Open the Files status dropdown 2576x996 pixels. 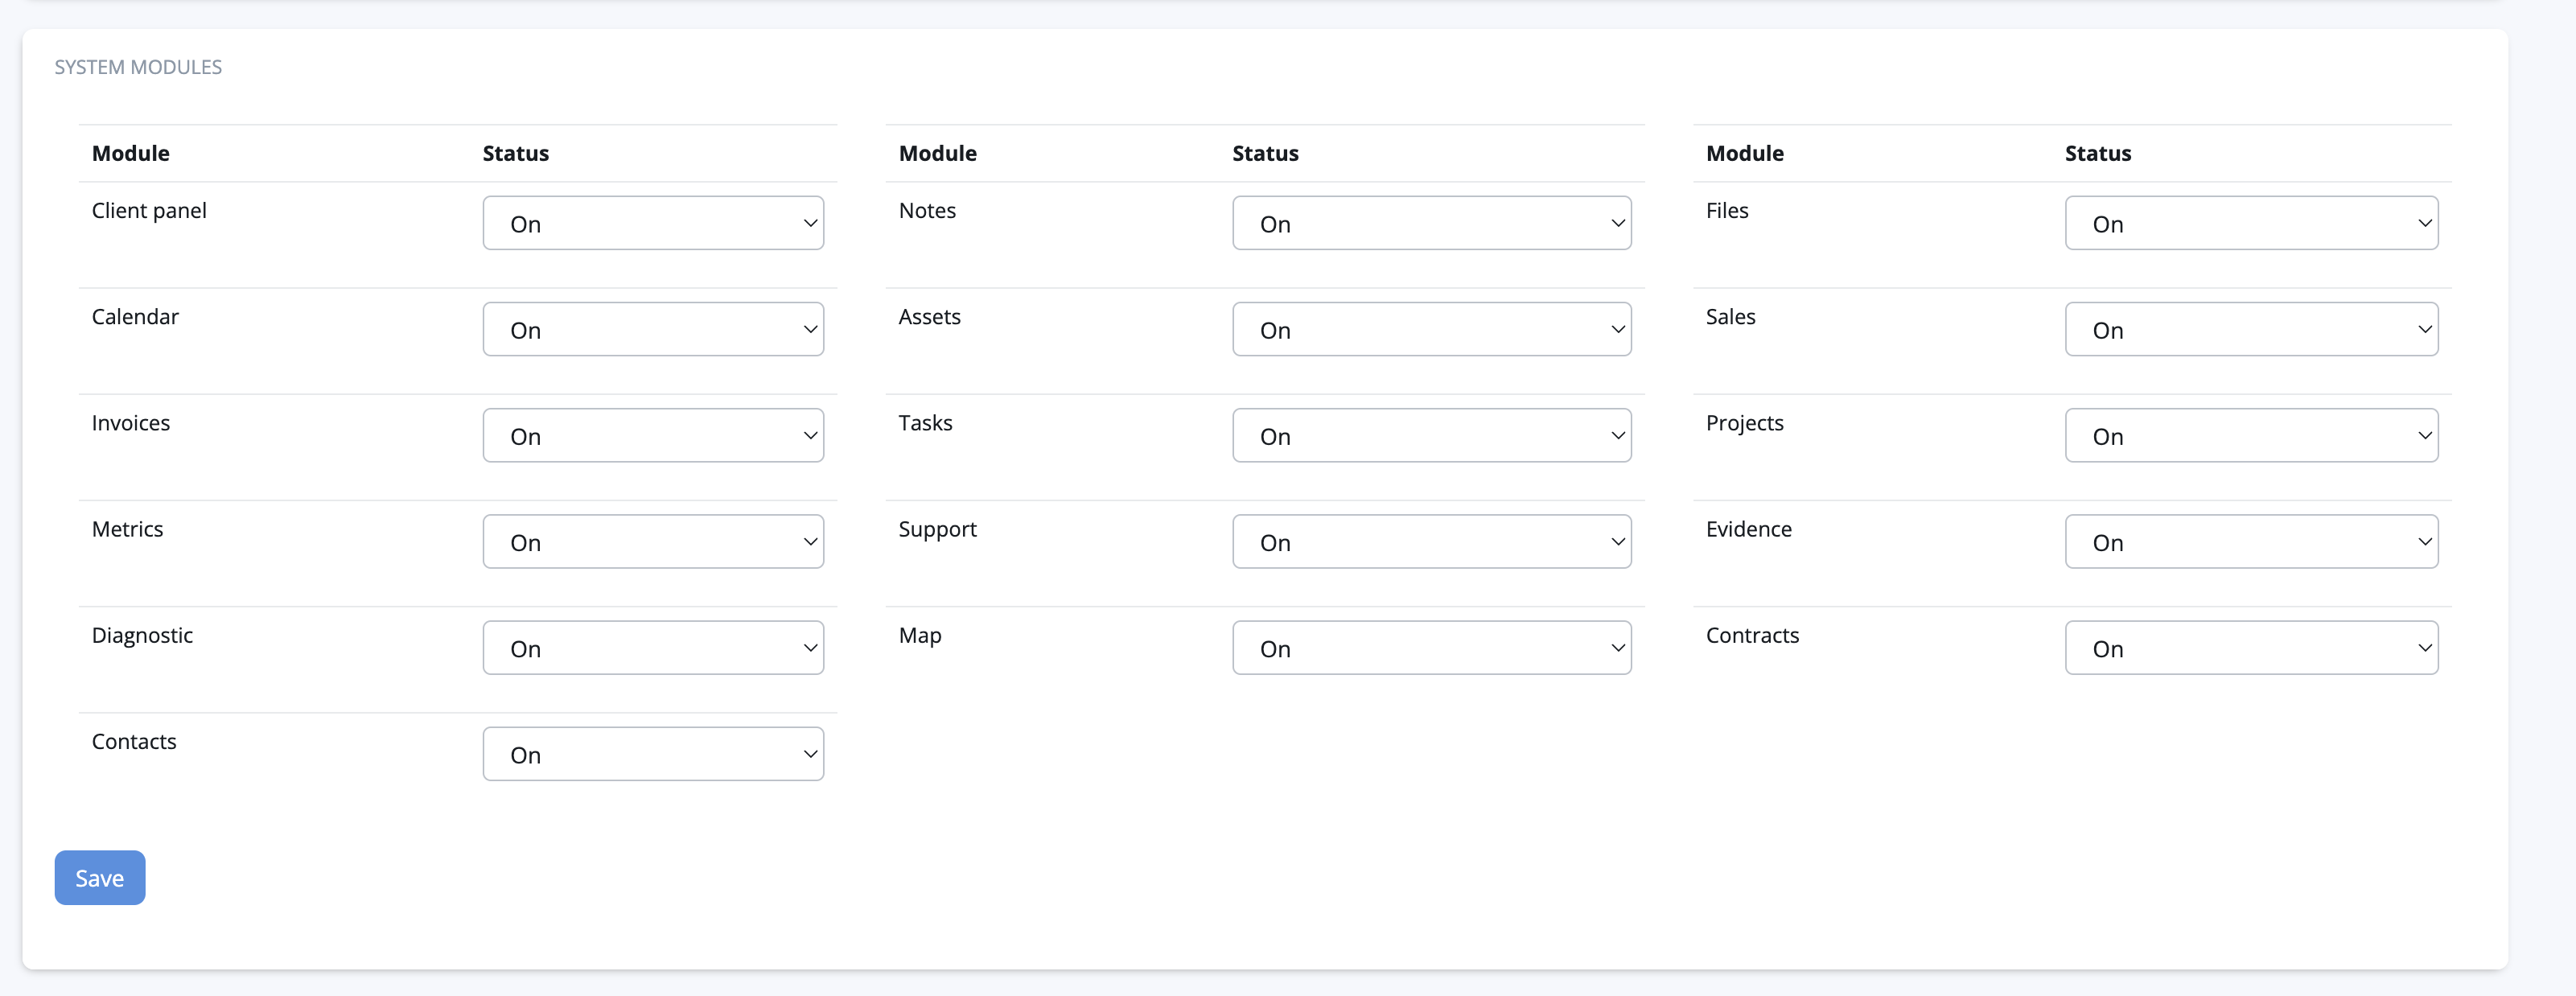2250,223
